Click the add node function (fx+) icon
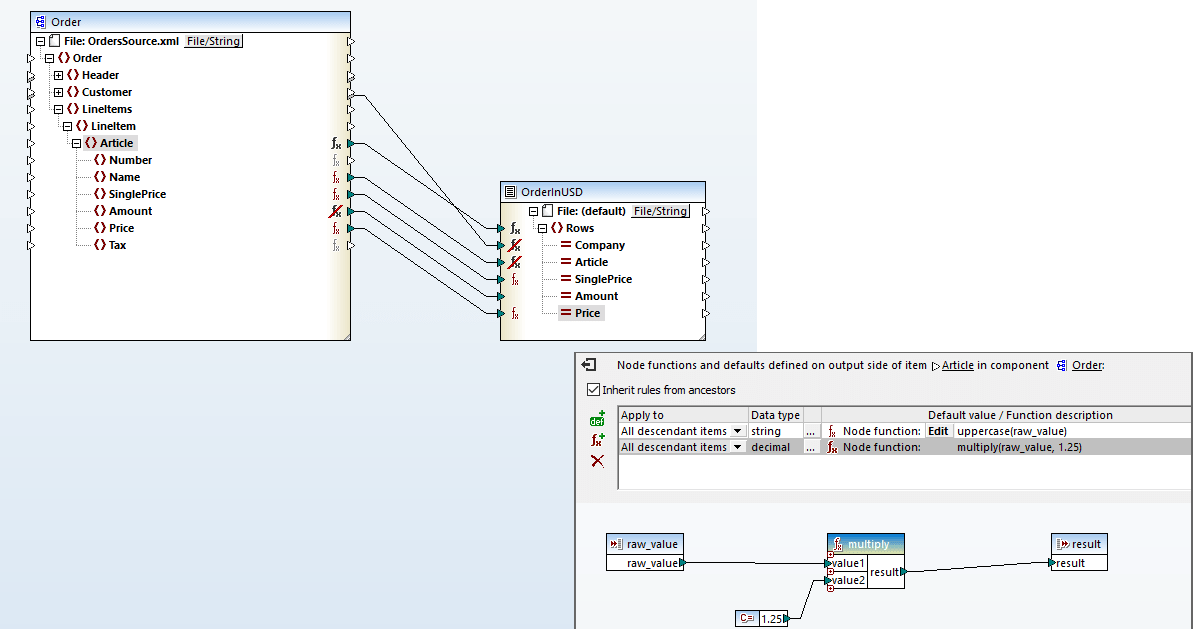Viewport: 1198px width, 629px height. [x=597, y=440]
